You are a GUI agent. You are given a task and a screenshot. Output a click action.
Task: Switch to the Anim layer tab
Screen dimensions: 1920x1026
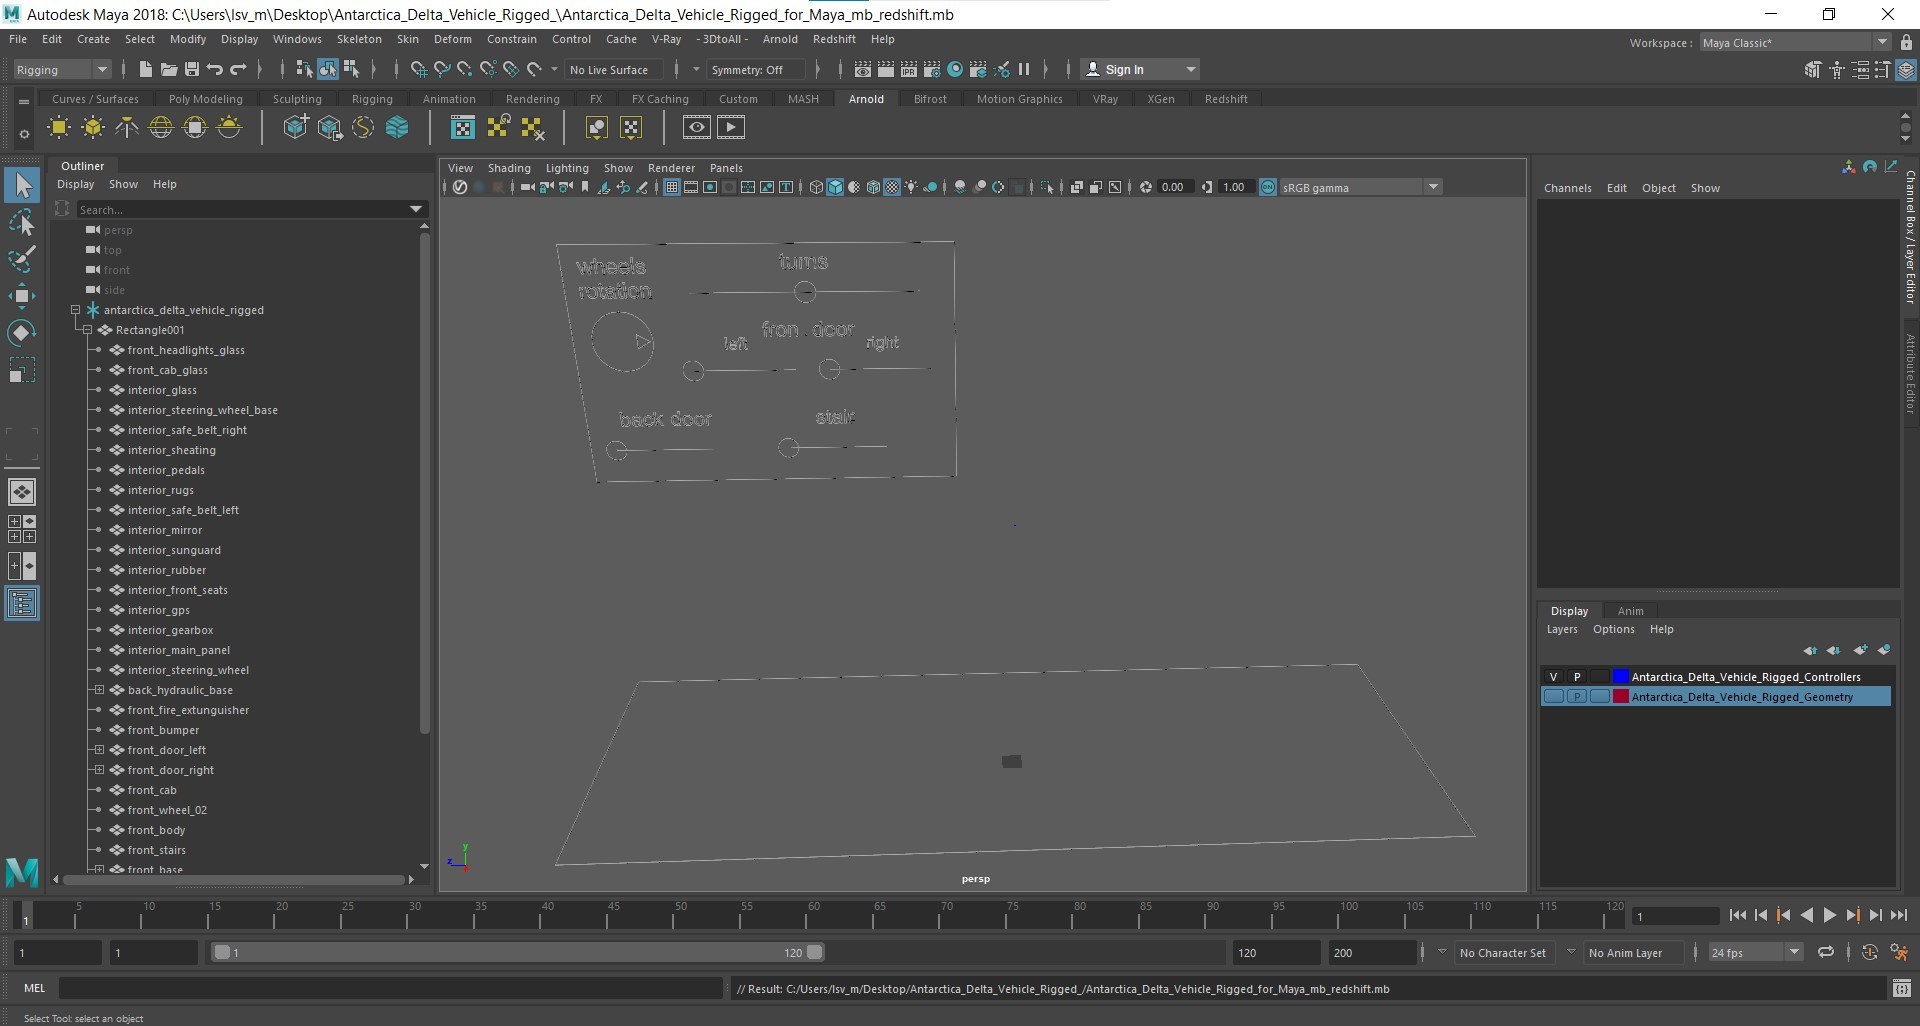1630,611
